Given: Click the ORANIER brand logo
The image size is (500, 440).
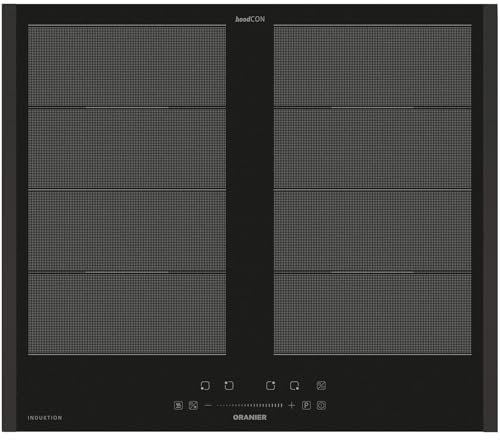Looking at the screenshot, I should [250, 417].
